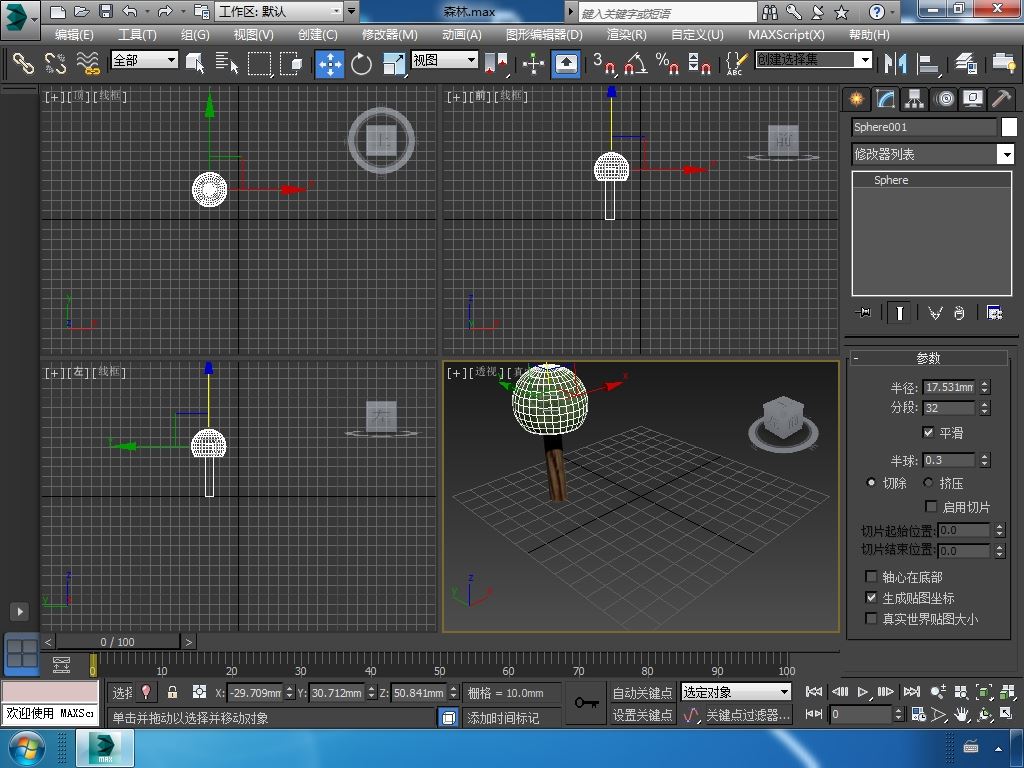
Task: Open the 修改器列表 dropdown
Action: tap(933, 154)
